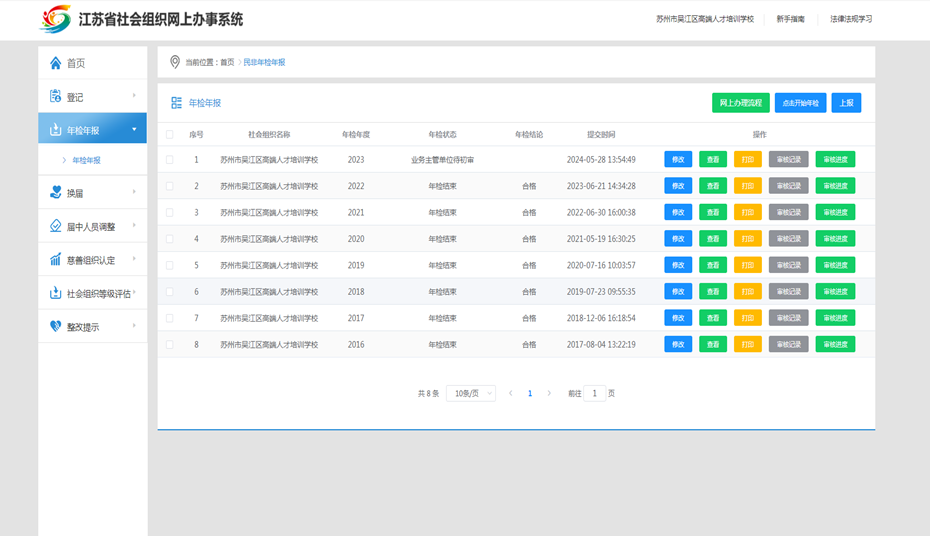
Task: Click 查看 for the 2019 row
Action: (713, 265)
